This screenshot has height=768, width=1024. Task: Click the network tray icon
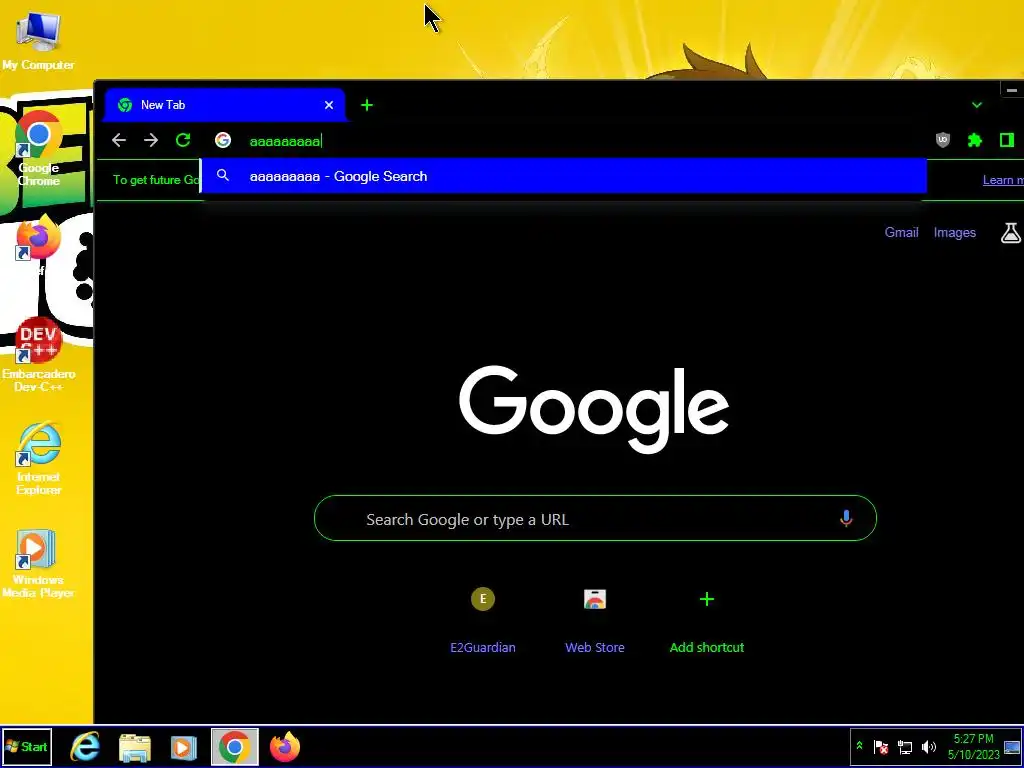[x=904, y=746]
